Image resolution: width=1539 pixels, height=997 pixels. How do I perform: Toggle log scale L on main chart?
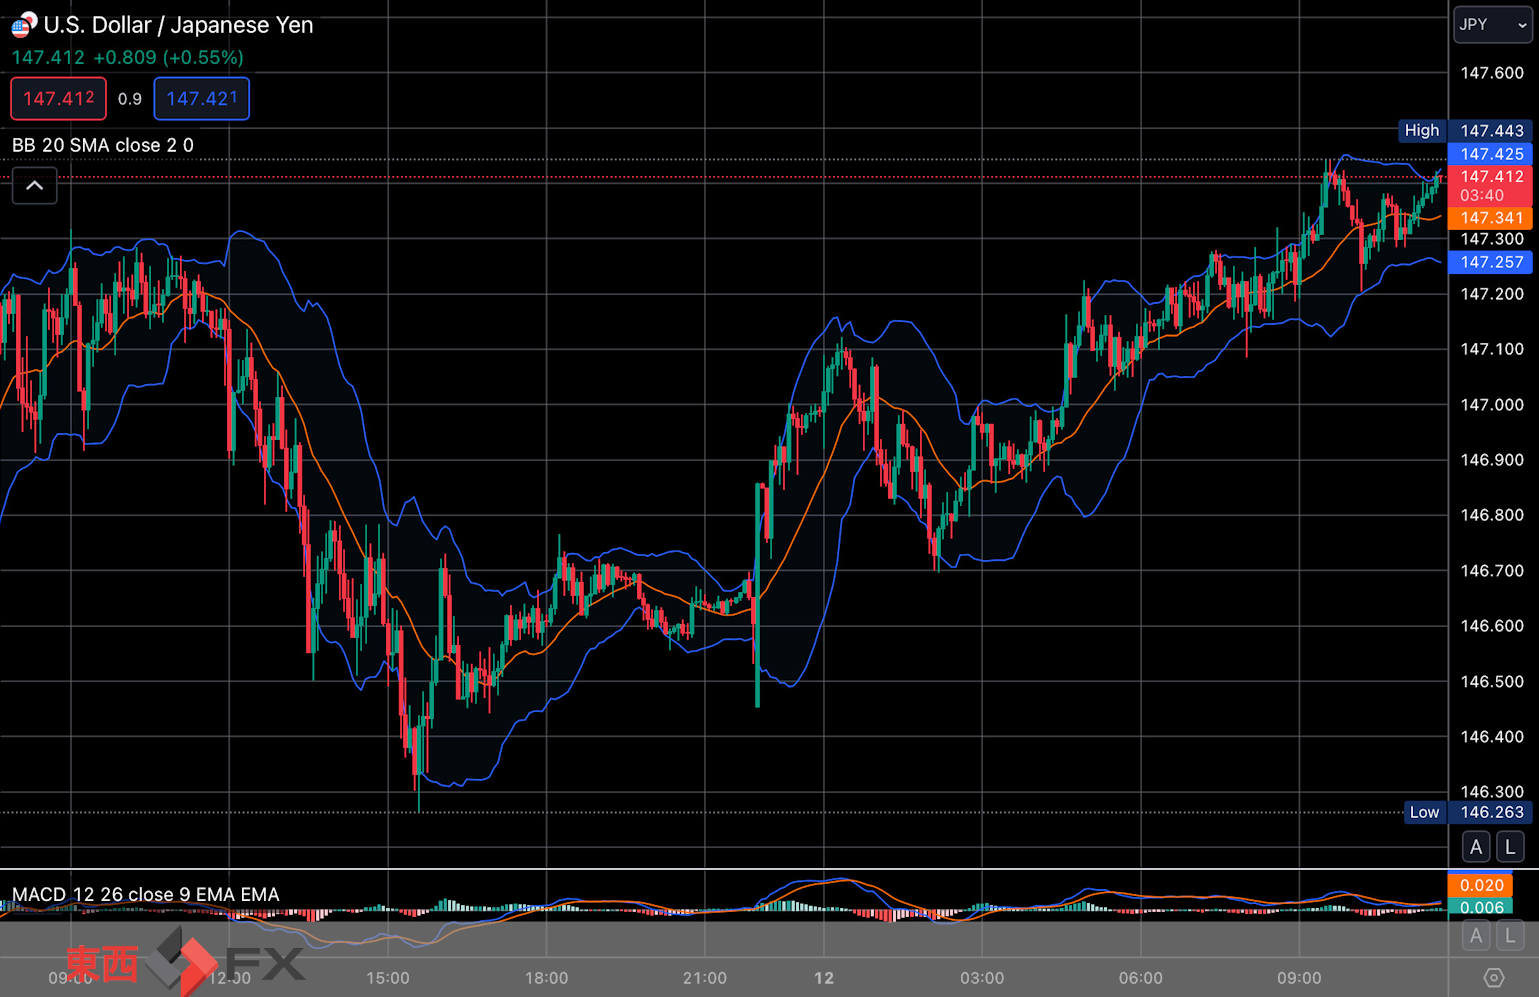[1510, 847]
